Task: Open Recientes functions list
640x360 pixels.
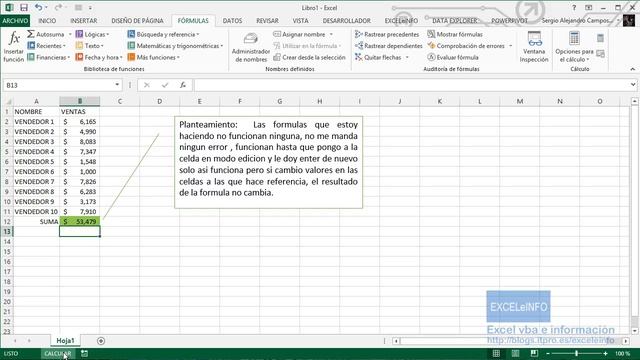Action: click(47, 46)
